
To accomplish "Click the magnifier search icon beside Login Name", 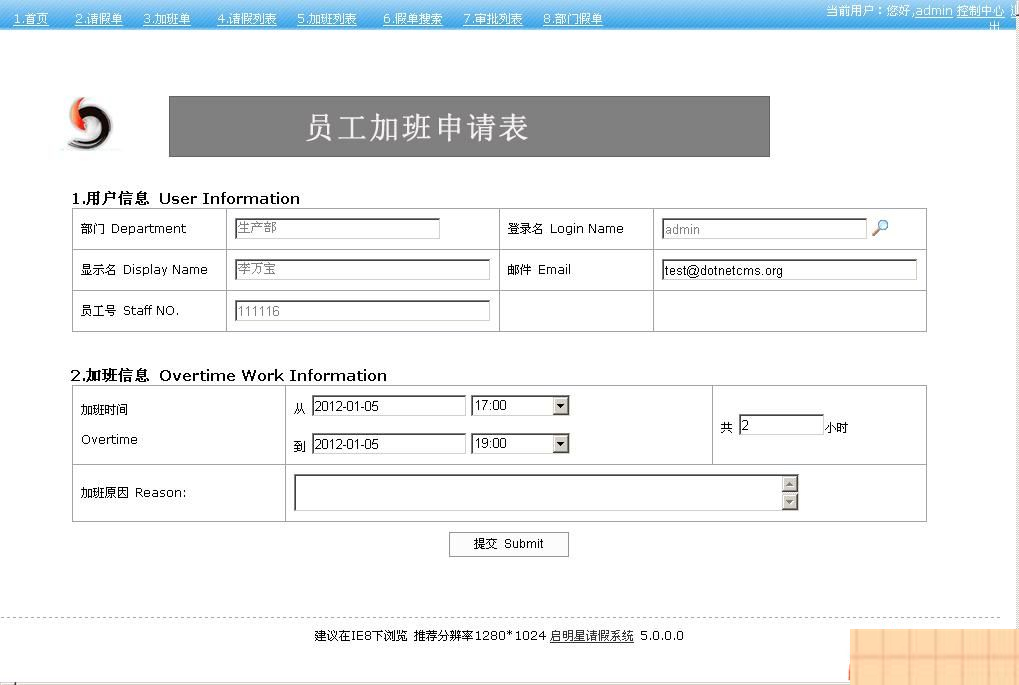I will tap(879, 228).
